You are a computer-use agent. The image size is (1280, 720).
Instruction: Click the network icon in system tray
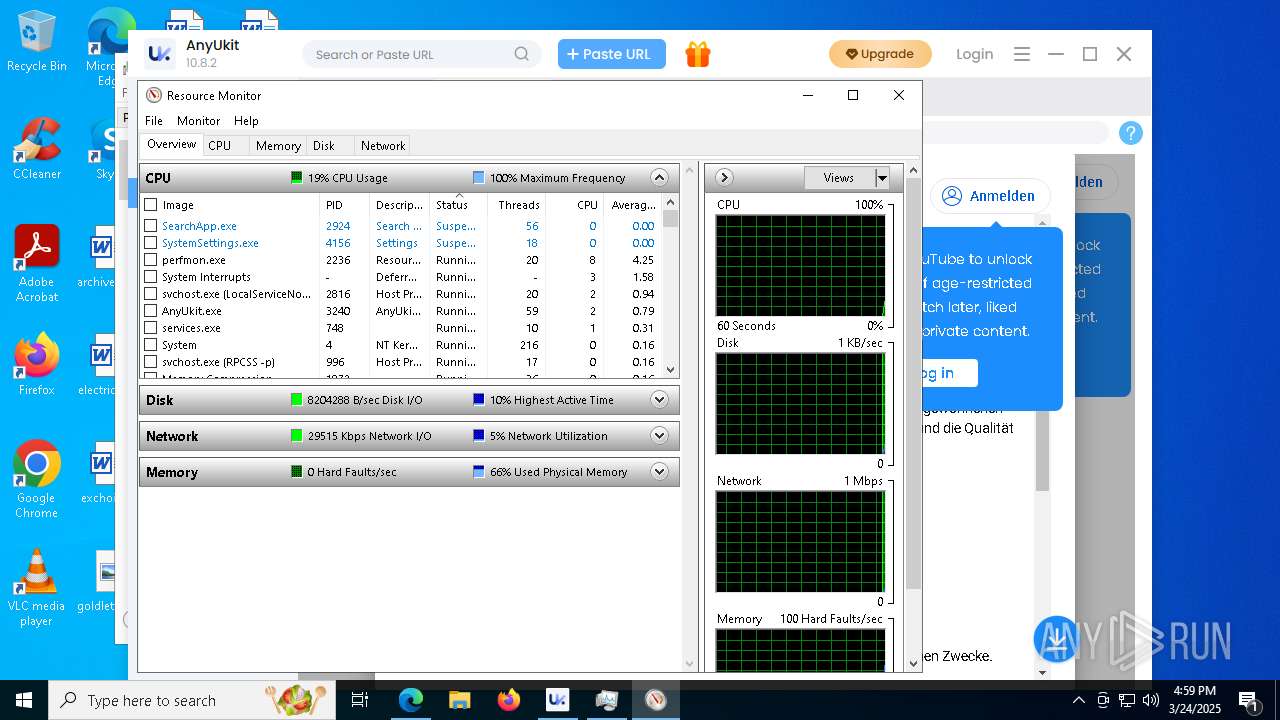point(1126,700)
